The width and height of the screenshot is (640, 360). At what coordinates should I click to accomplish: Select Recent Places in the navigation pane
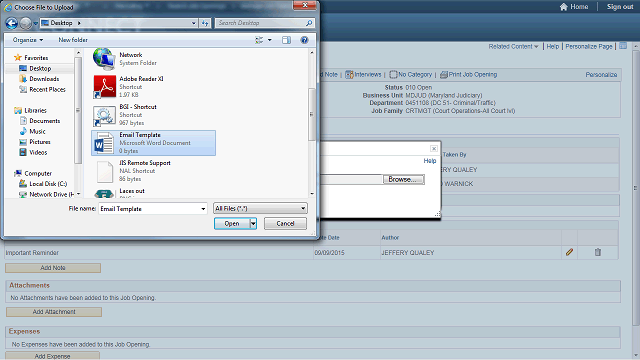pos(47,89)
